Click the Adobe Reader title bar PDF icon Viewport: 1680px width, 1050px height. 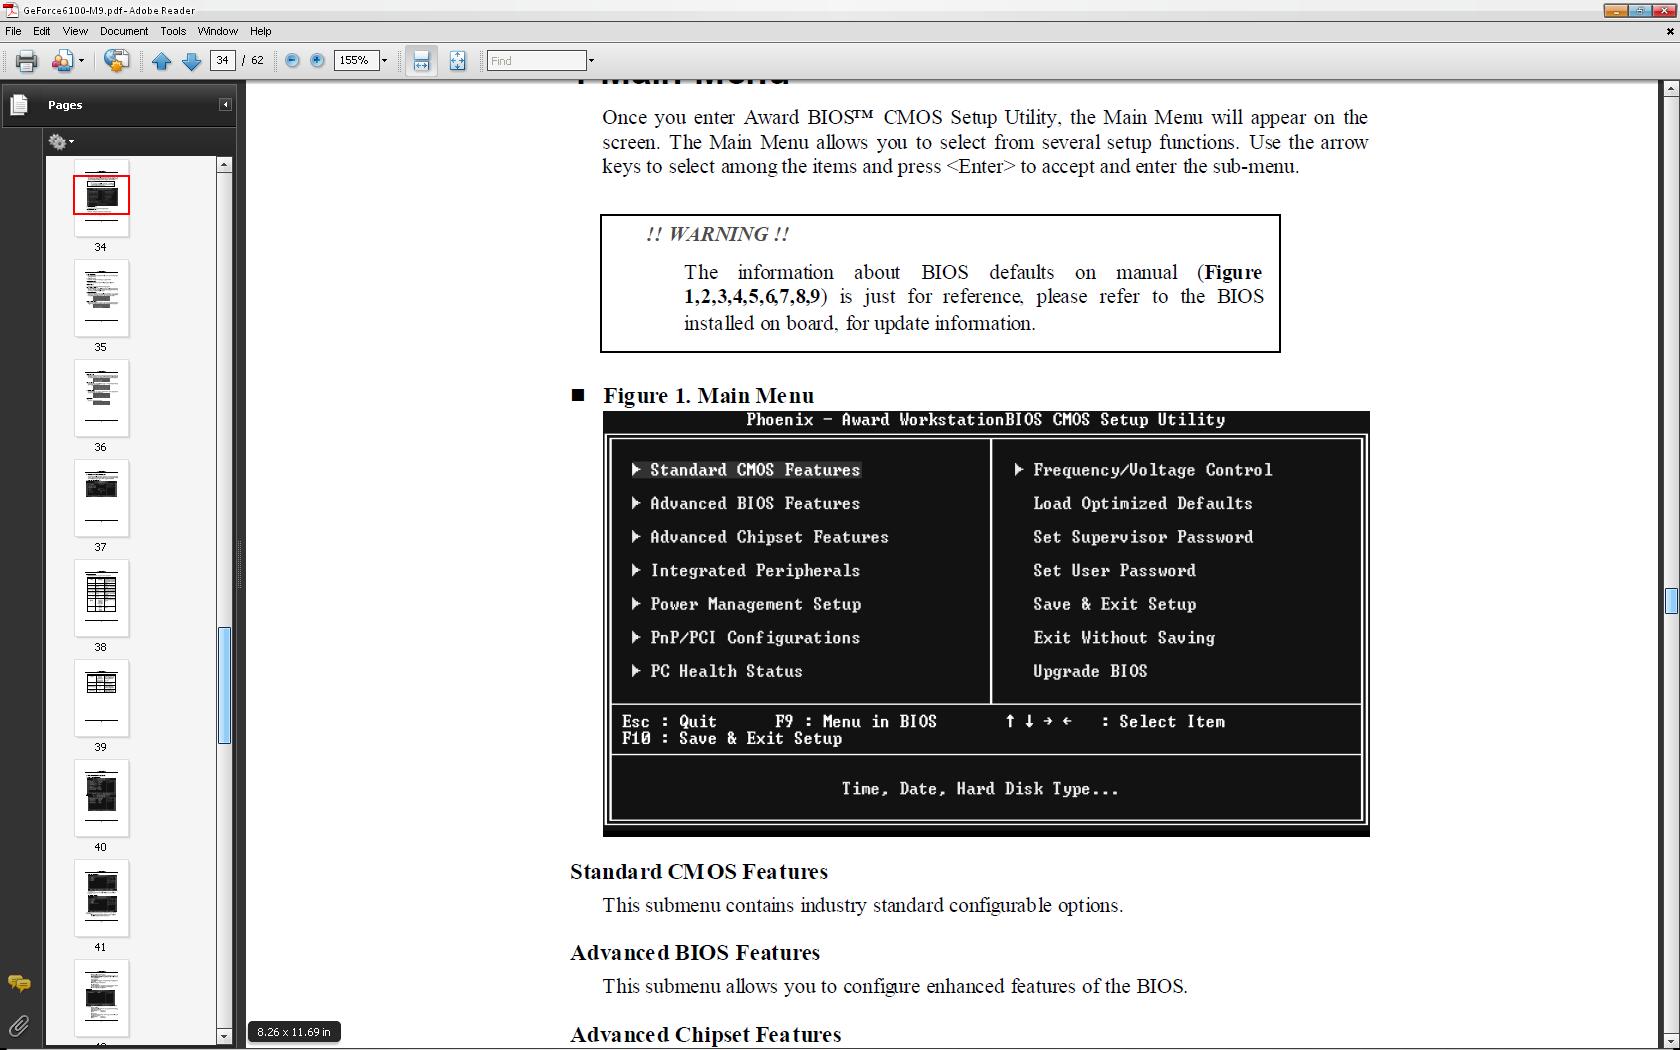(10, 10)
